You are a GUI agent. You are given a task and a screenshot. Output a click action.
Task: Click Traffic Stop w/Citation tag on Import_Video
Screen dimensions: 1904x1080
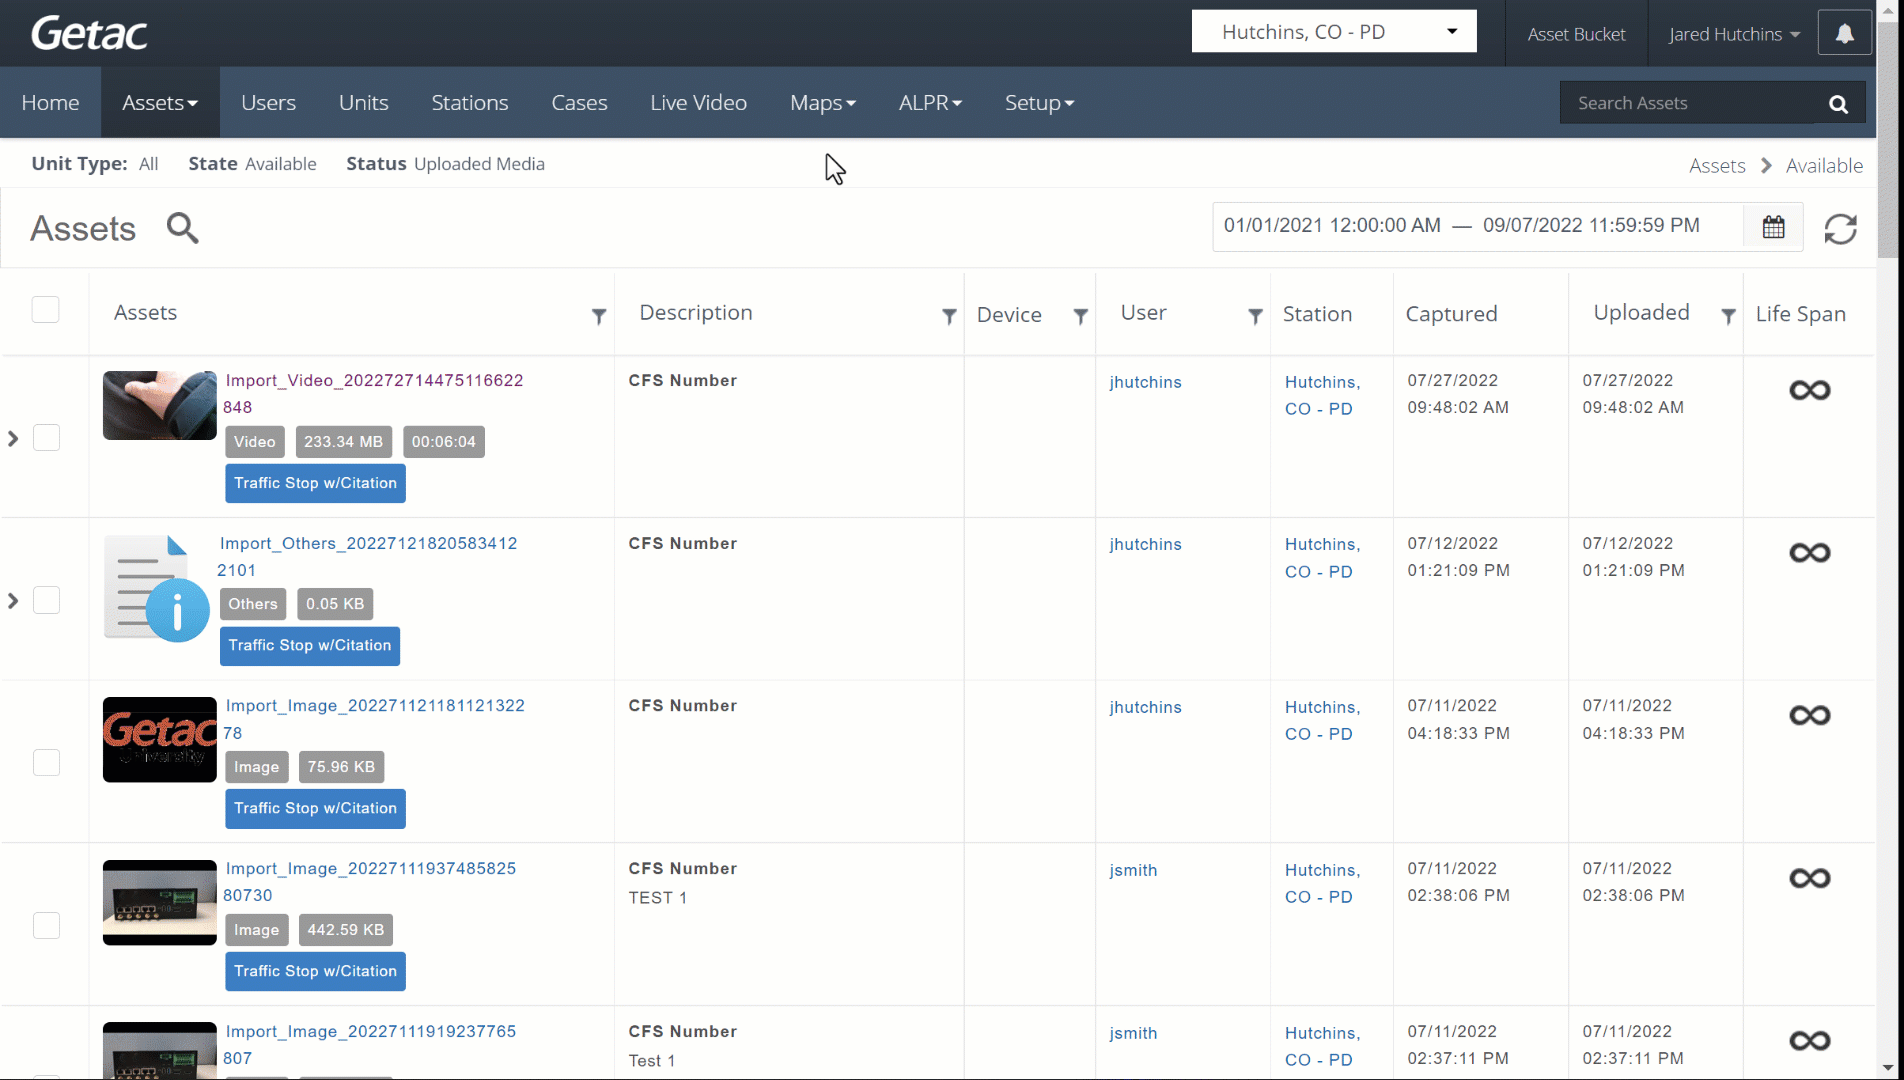pos(315,483)
